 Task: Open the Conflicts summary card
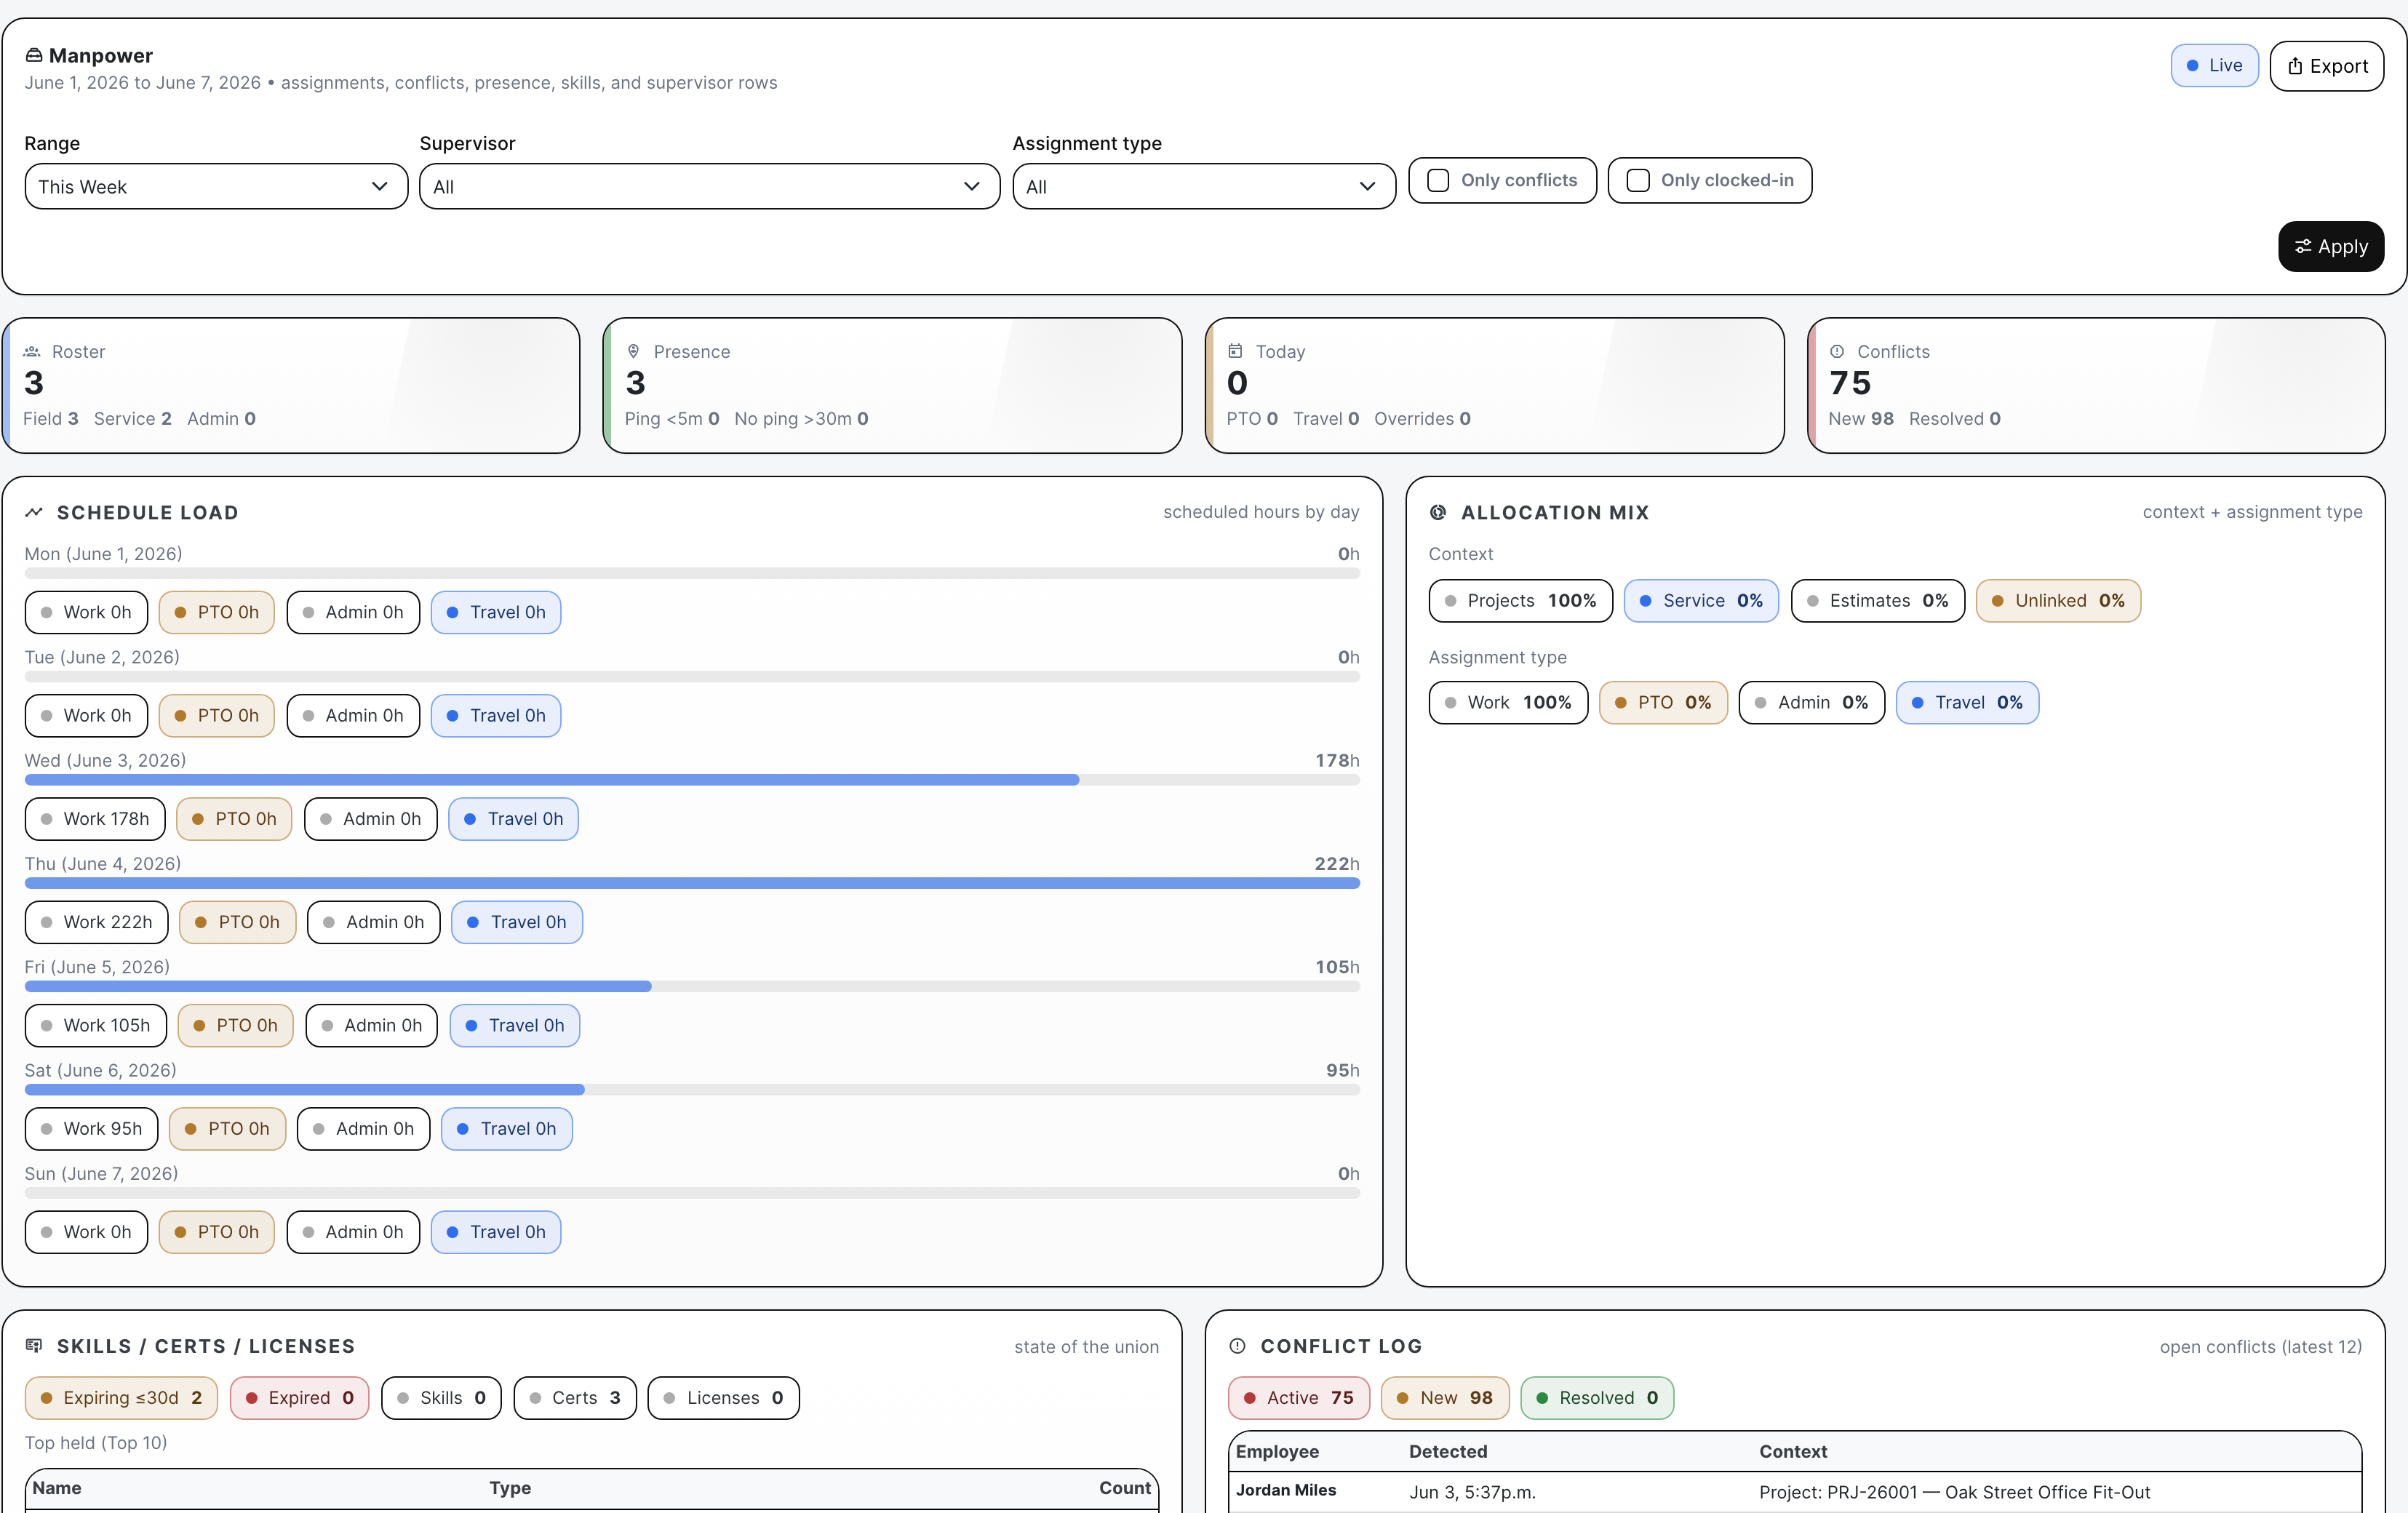click(x=2097, y=386)
